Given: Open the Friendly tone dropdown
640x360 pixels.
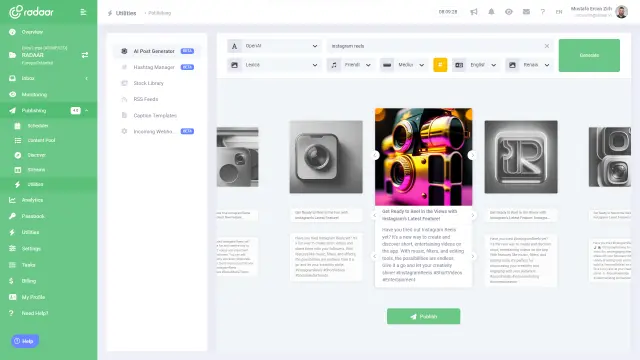Looking at the screenshot, I should pos(351,65).
